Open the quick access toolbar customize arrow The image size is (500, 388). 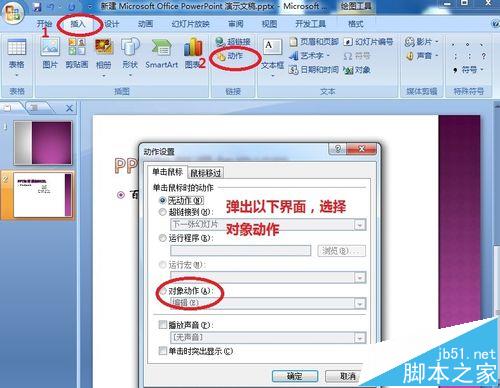click(90, 7)
